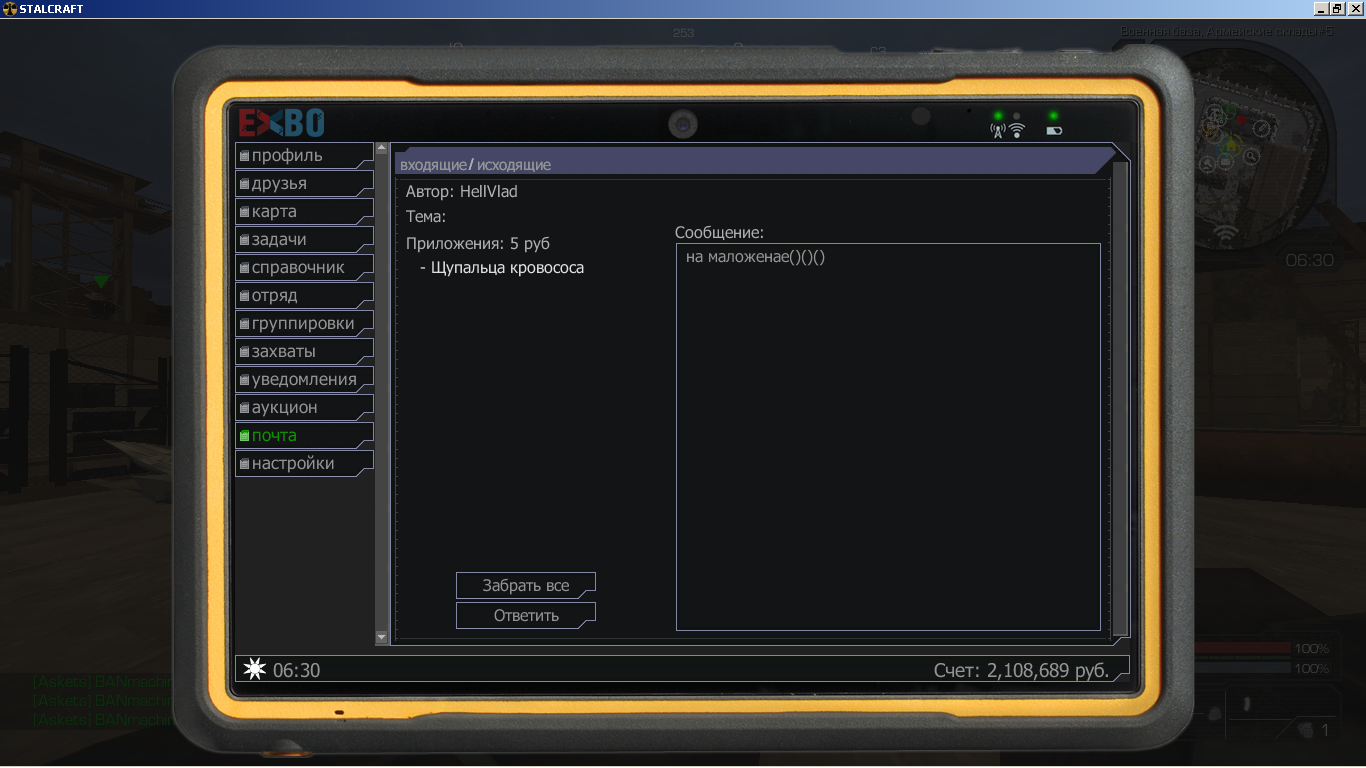
Task: Open the захваты section
Action: click(x=304, y=352)
